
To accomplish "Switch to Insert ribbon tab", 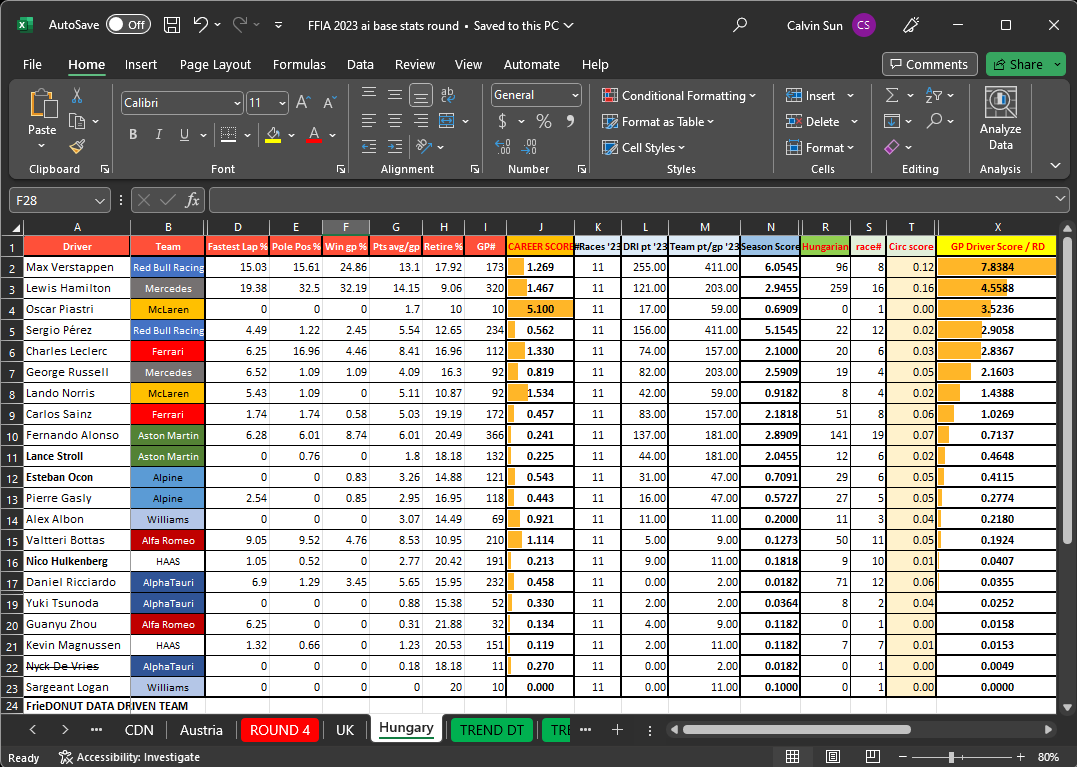I will coord(141,65).
